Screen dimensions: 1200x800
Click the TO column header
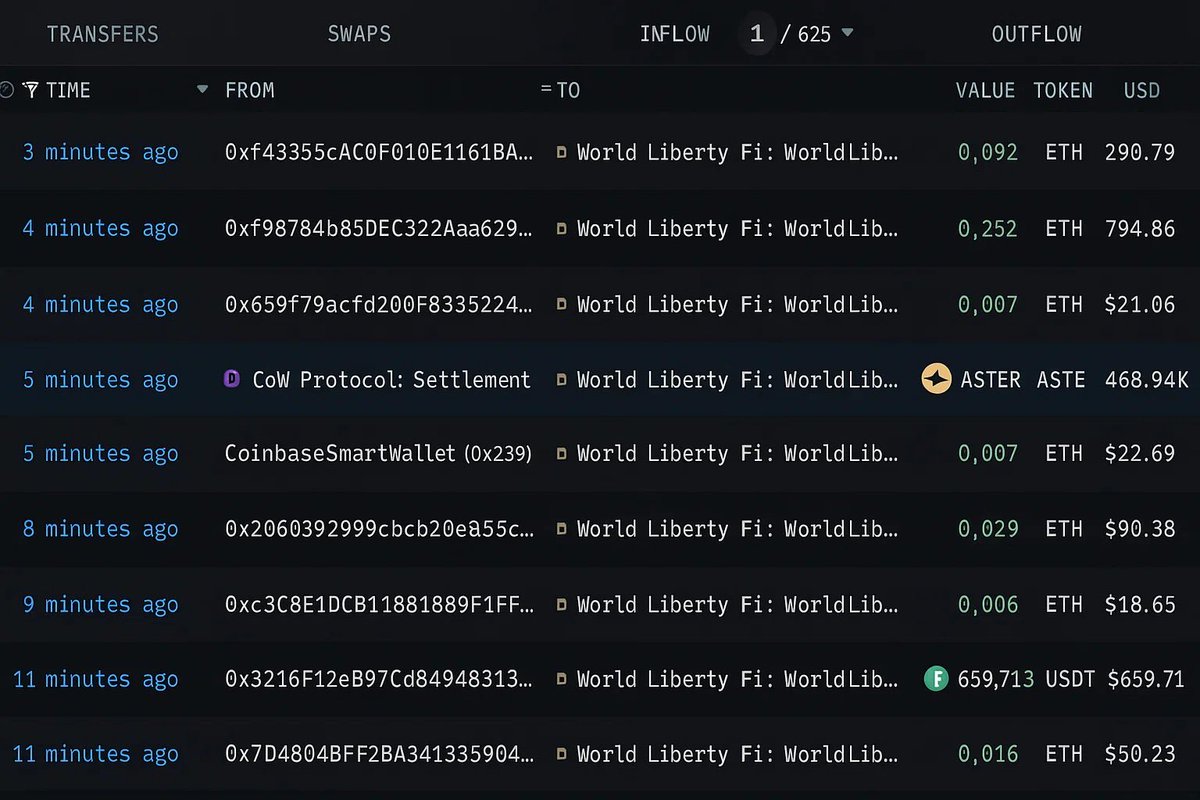pos(568,90)
